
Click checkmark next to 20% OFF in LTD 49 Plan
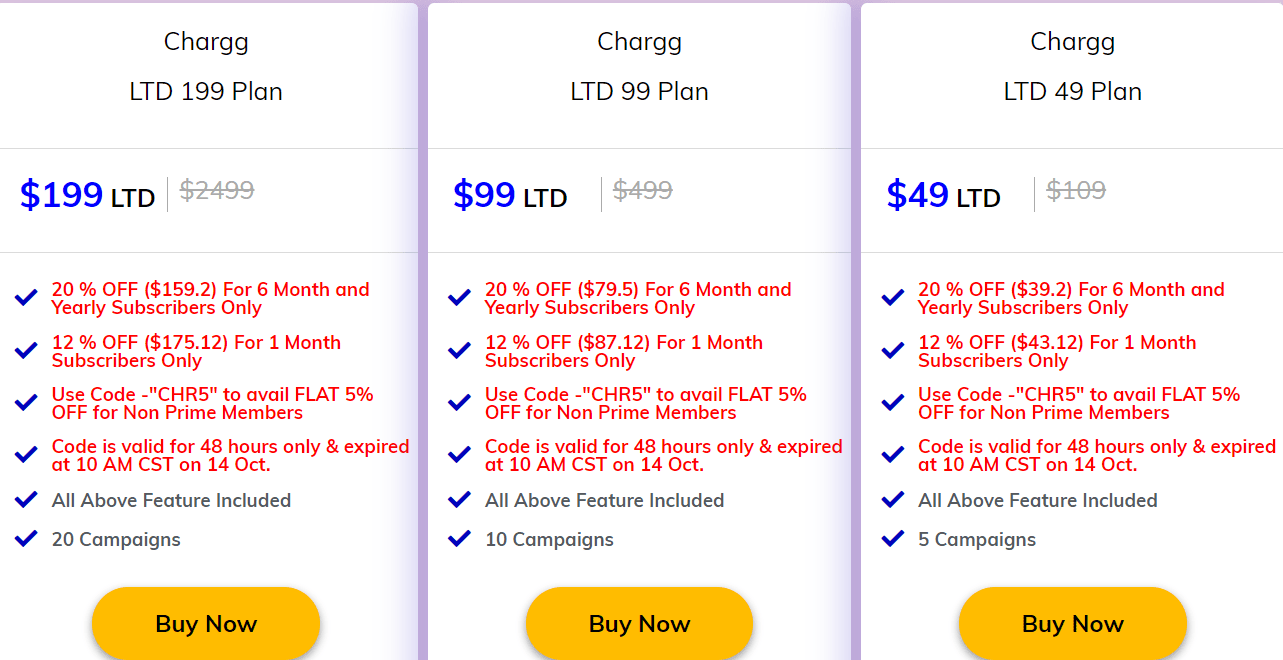[x=892, y=296]
